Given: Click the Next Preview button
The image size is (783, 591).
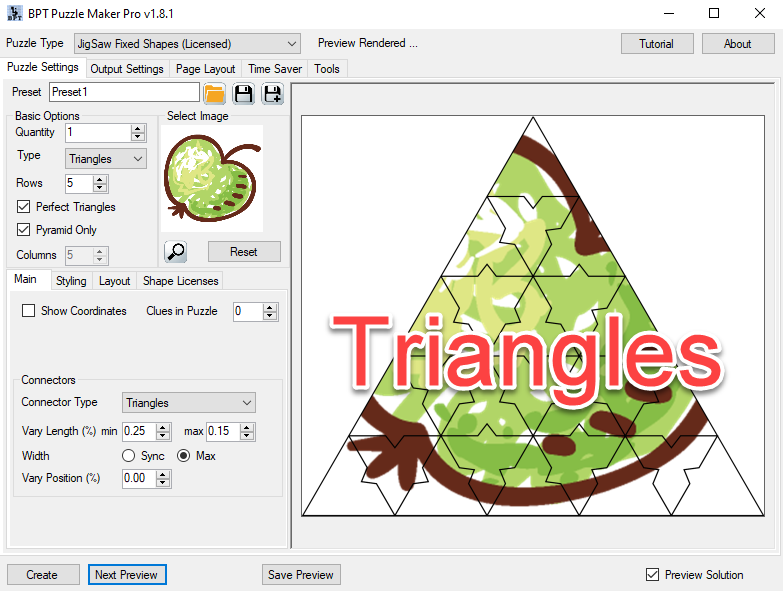Looking at the screenshot, I should 126,575.
